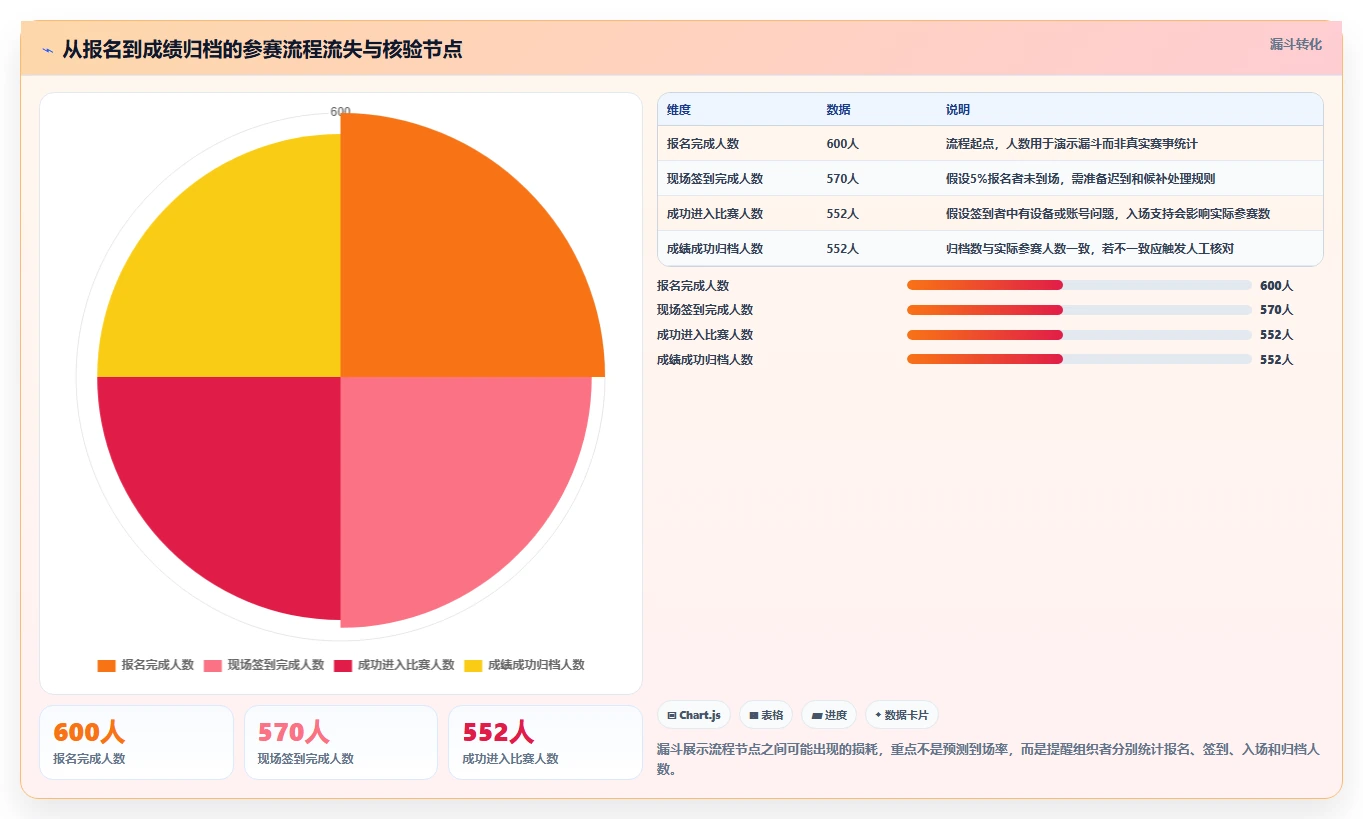Click the 570人 value beside progress bar
The width and height of the screenshot is (1363, 819).
1276,310
